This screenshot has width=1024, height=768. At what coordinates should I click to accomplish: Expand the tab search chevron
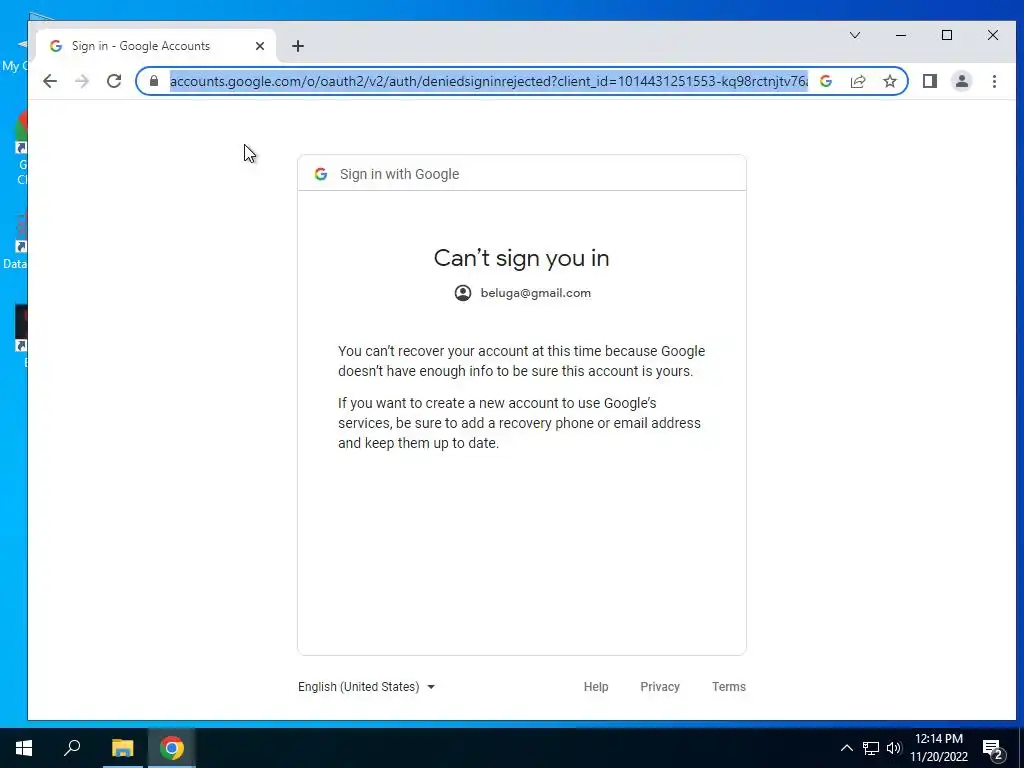(x=855, y=35)
